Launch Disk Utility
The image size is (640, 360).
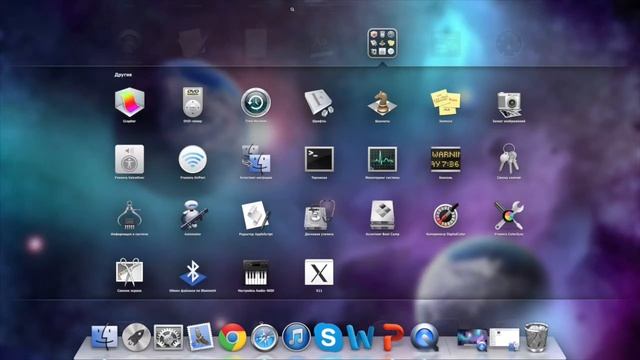[319, 216]
